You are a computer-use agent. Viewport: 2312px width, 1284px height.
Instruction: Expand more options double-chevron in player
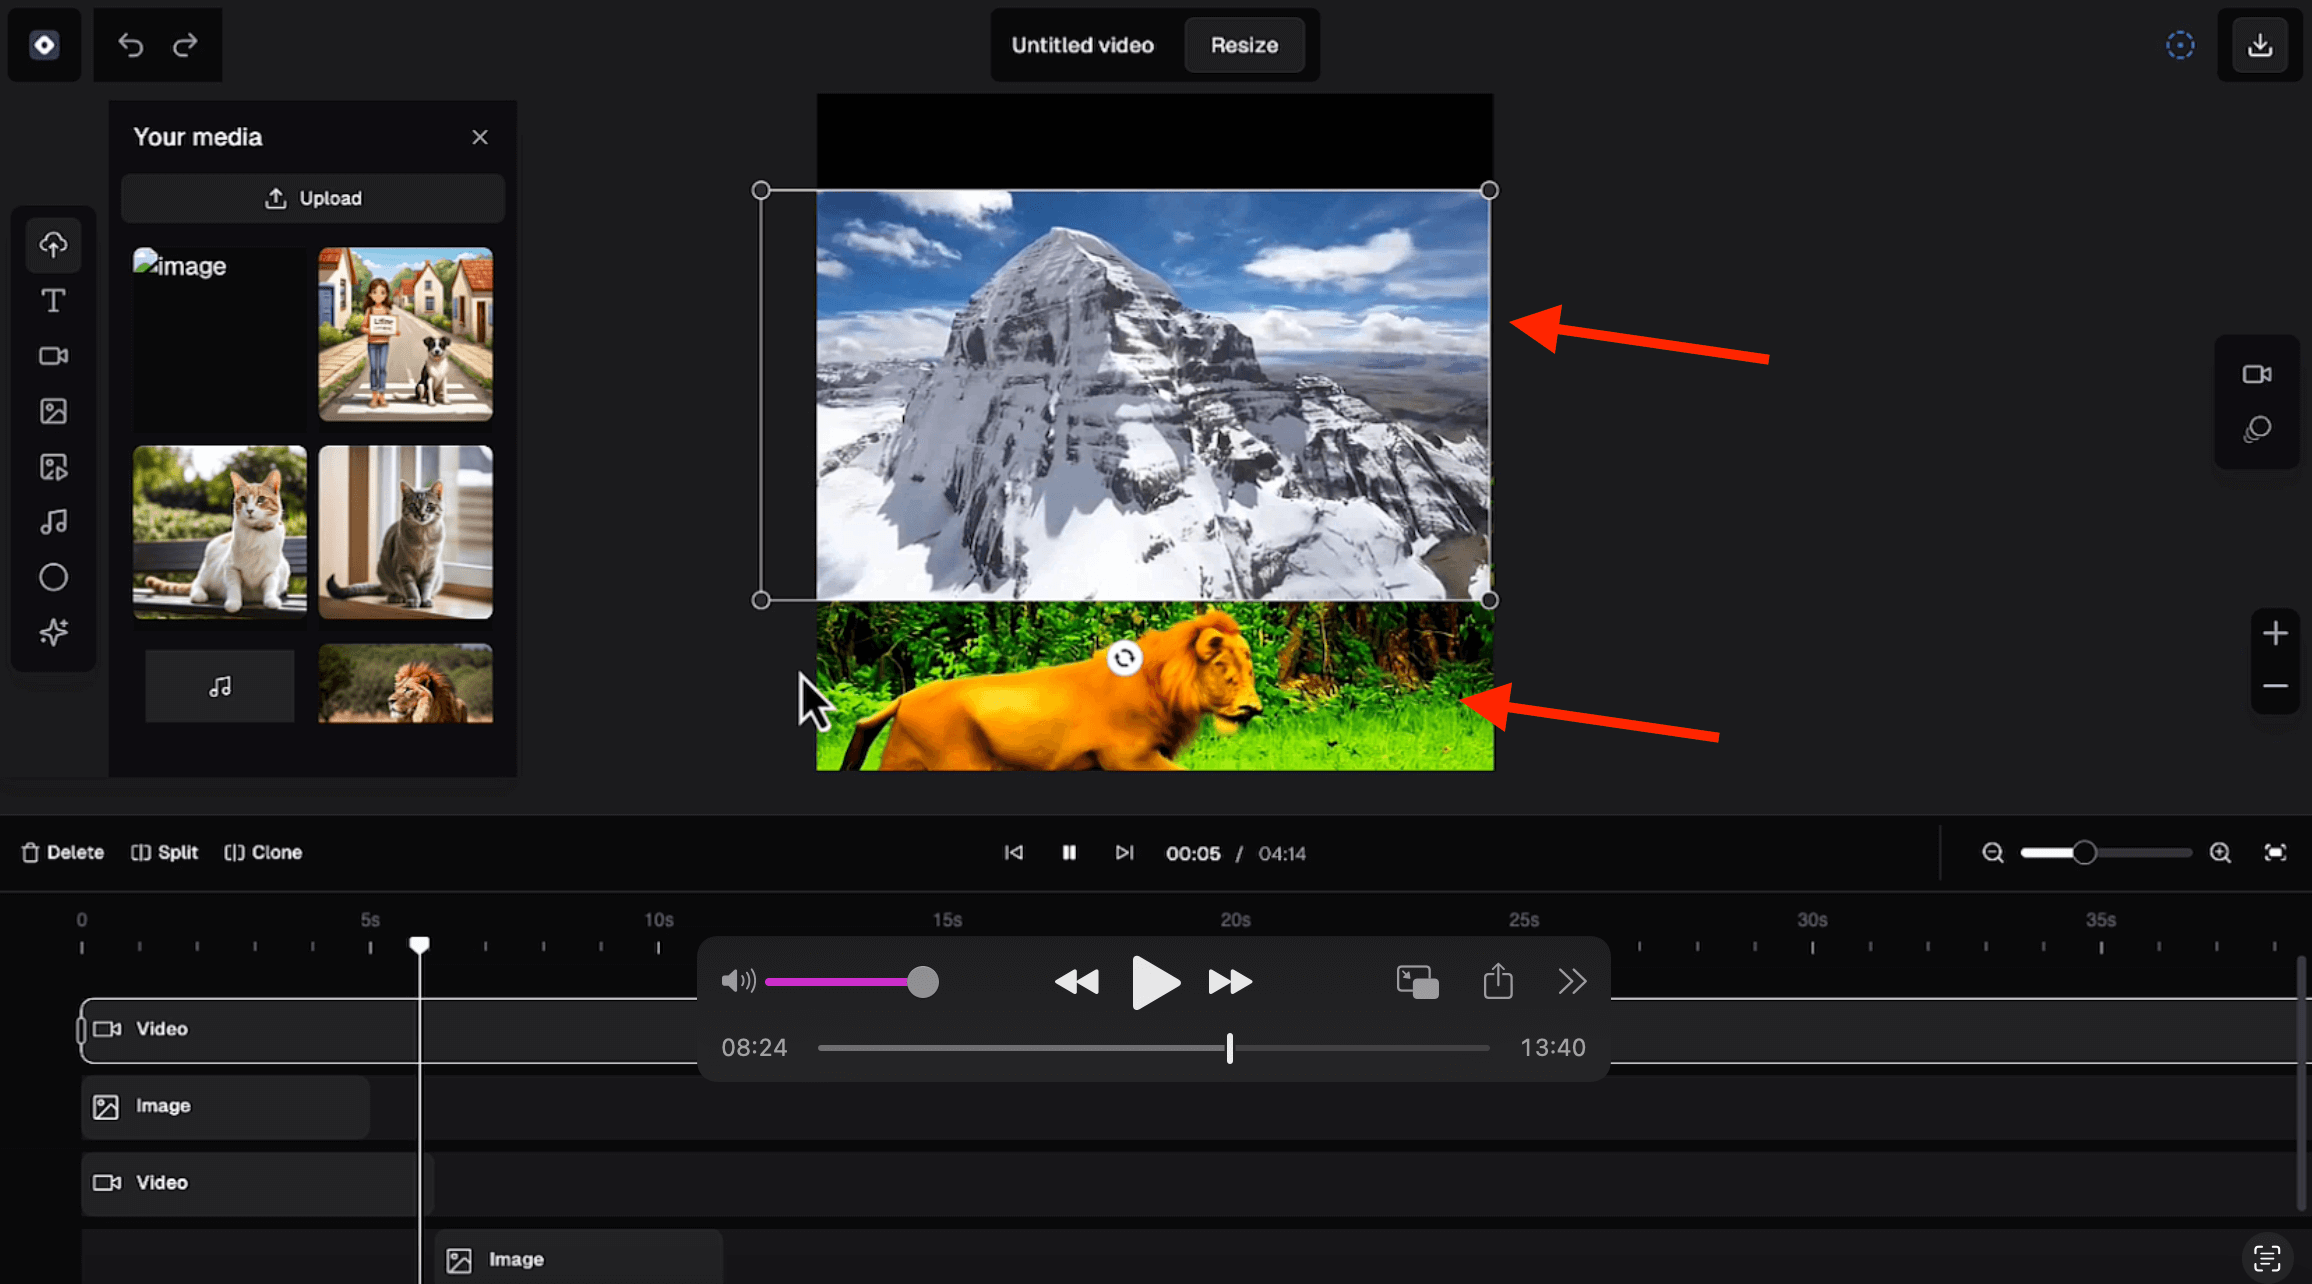[x=1571, y=981]
